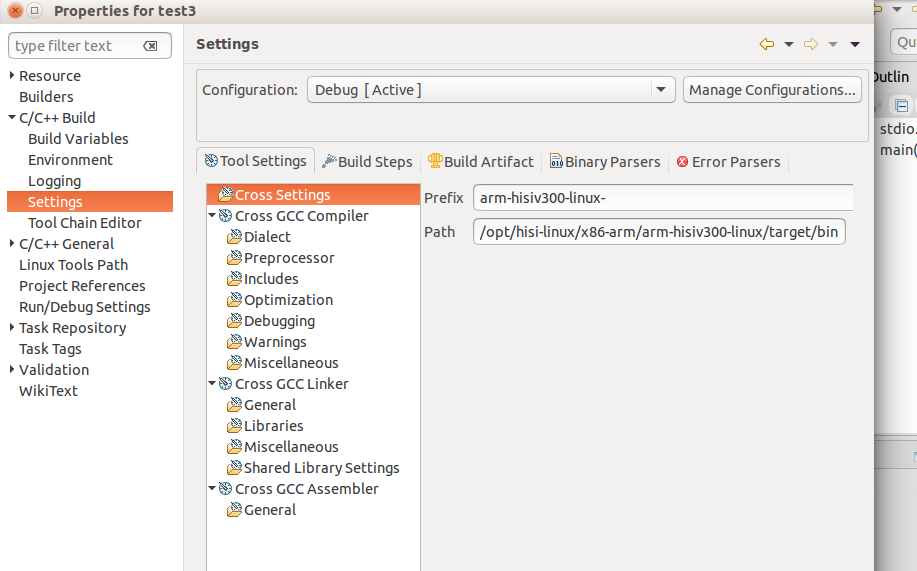The image size is (917, 571).
Task: Click the Shared Library Settings icon
Action: (235, 467)
